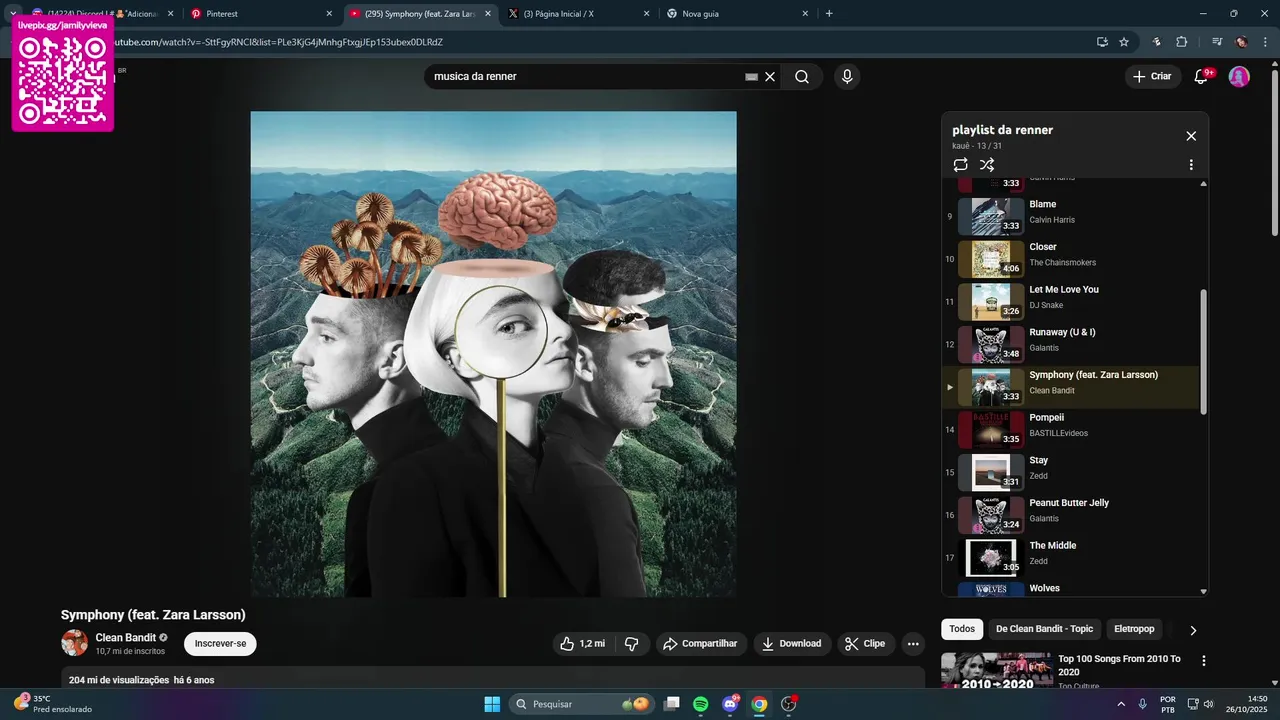This screenshot has height=720, width=1280.
Task: Open the Clean Bandit channel name link
Action: click(x=126, y=638)
